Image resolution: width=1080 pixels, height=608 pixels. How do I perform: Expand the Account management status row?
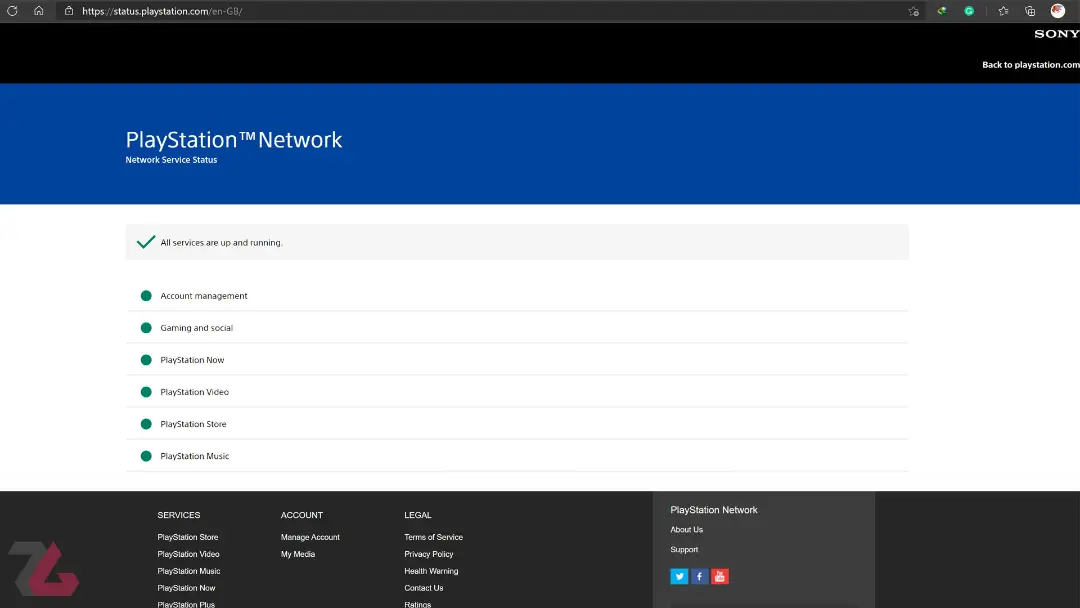[x=517, y=295]
